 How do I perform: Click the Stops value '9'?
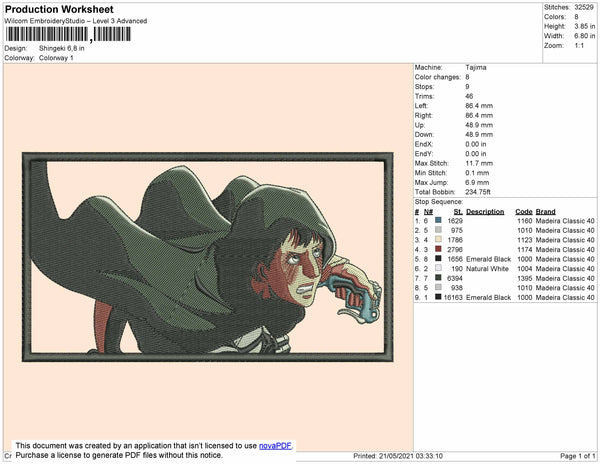[467, 86]
